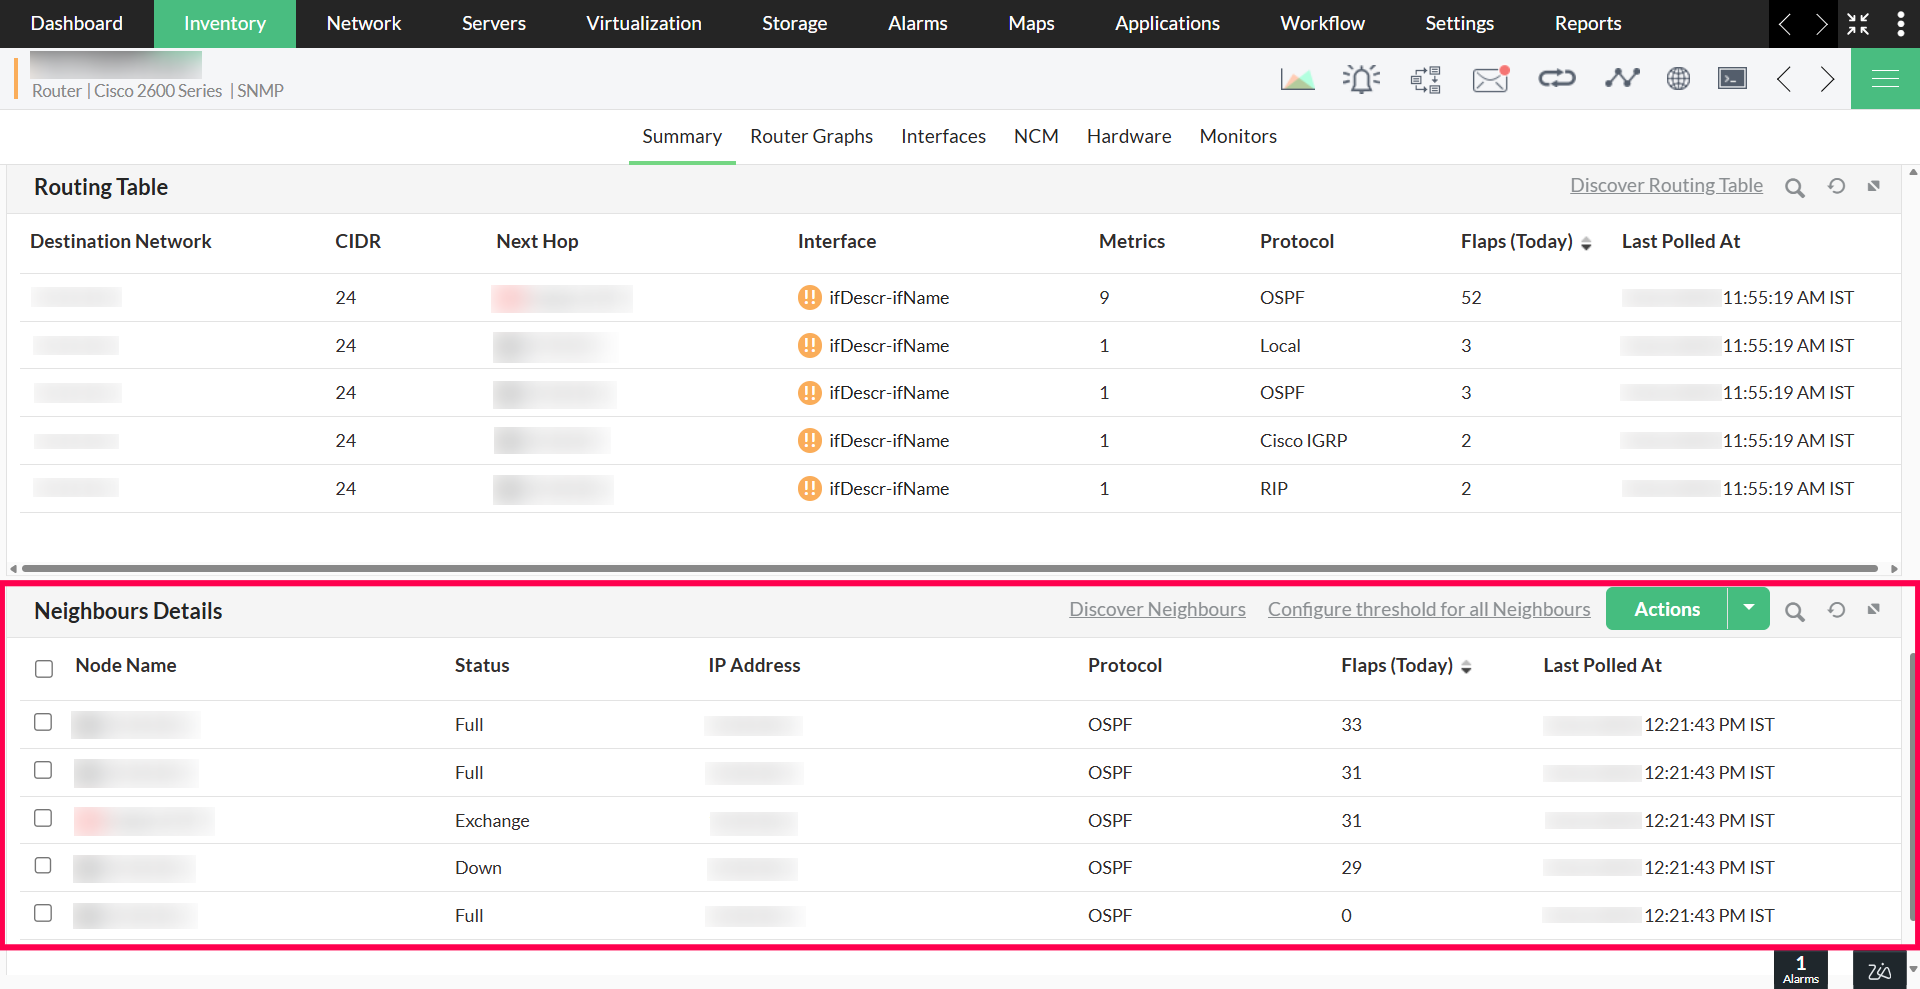
Task: Click the Node Name column header
Action: tap(126, 665)
